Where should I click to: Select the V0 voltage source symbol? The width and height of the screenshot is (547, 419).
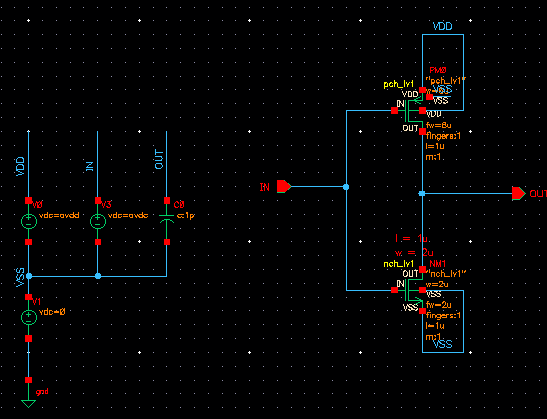[x=29, y=221]
